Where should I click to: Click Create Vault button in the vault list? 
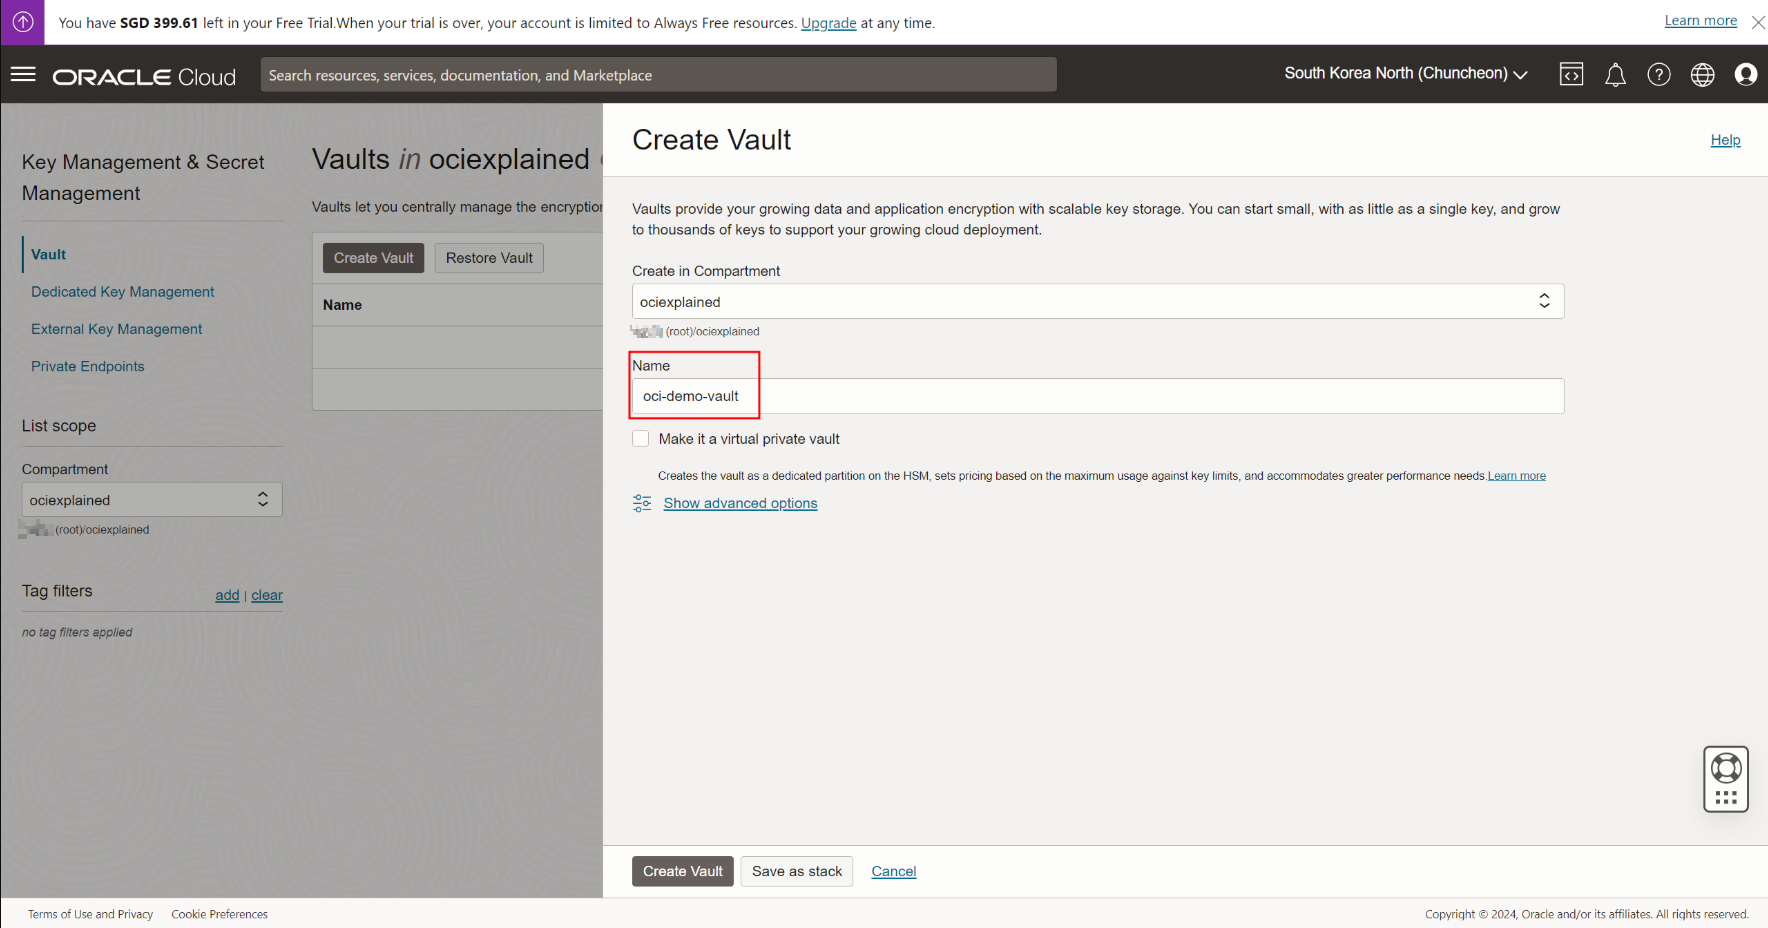tap(373, 258)
